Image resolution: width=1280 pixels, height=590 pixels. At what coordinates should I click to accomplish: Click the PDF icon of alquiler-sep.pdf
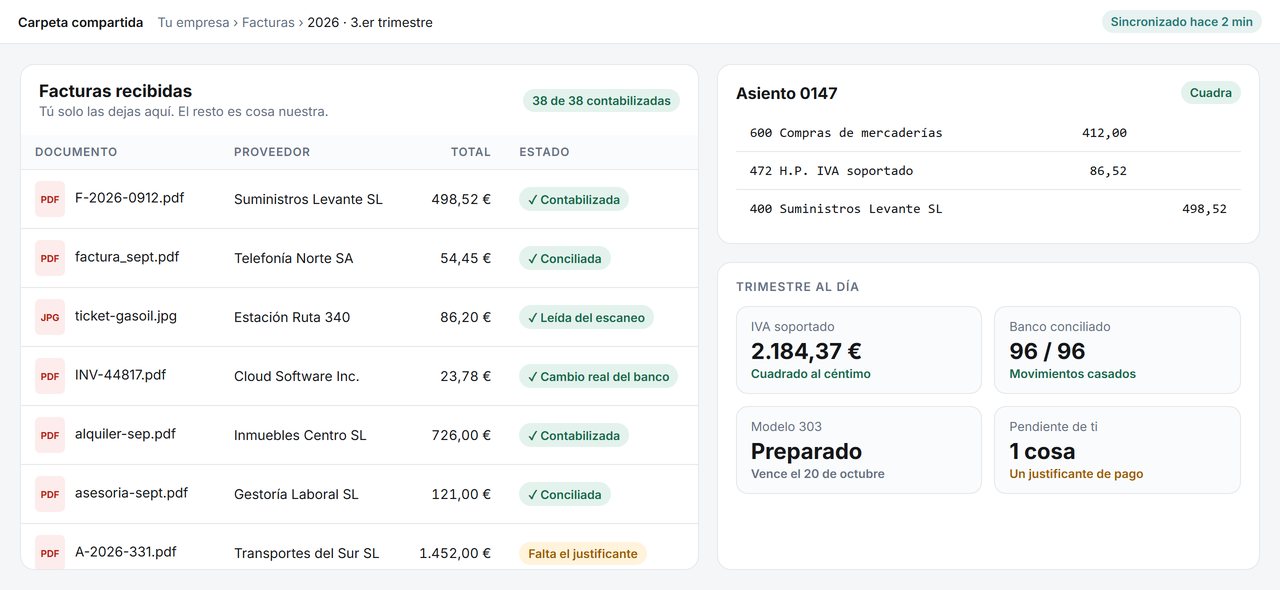[x=50, y=435]
